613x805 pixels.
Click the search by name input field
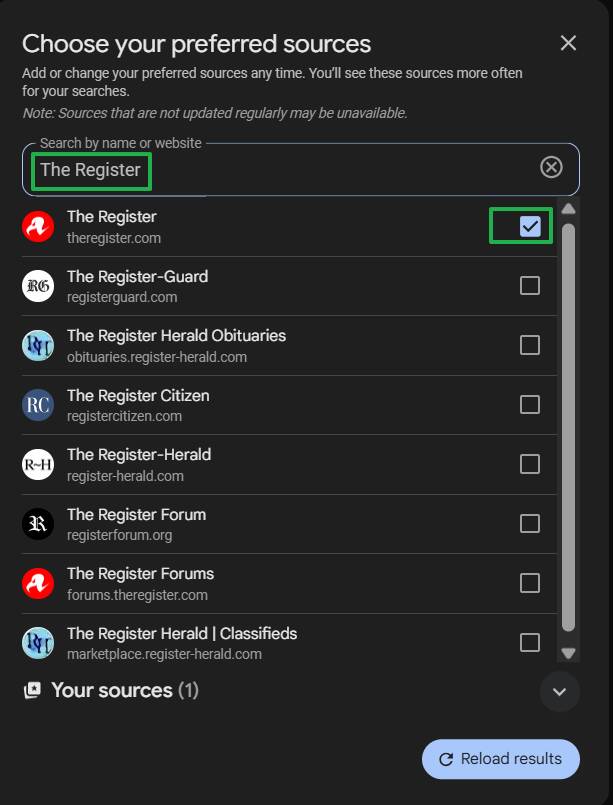[x=300, y=169]
